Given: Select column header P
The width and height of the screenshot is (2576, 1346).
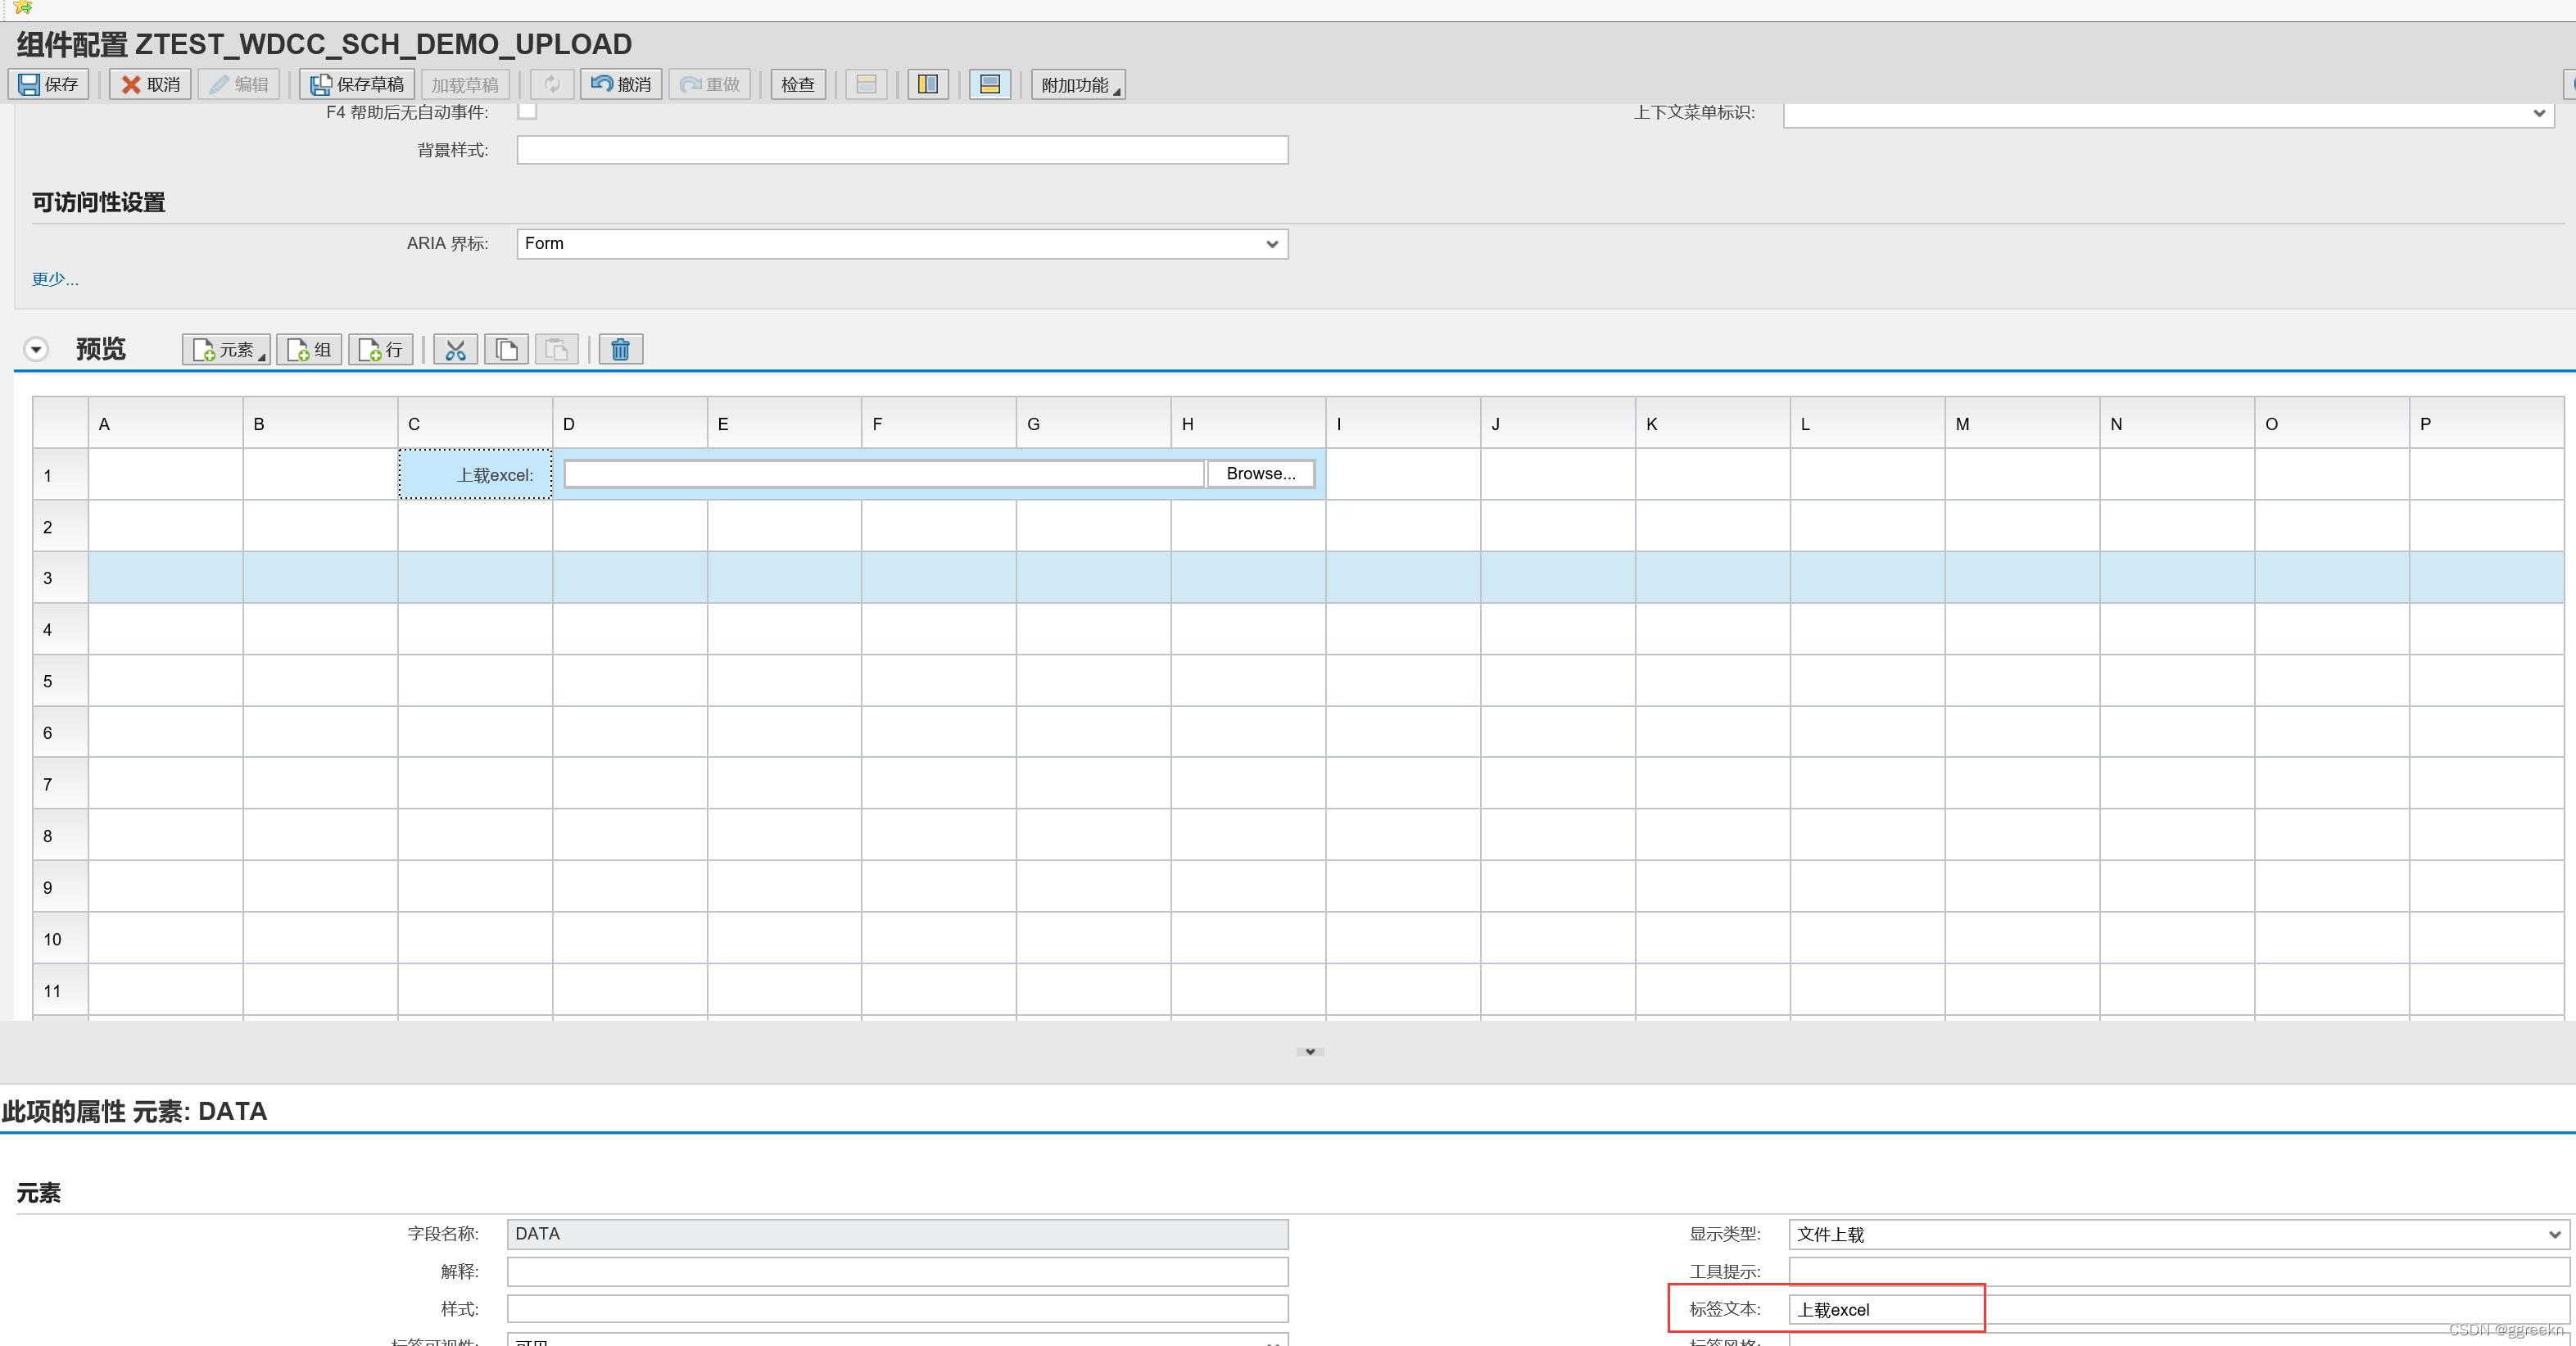Looking at the screenshot, I should pyautogui.click(x=2487, y=423).
